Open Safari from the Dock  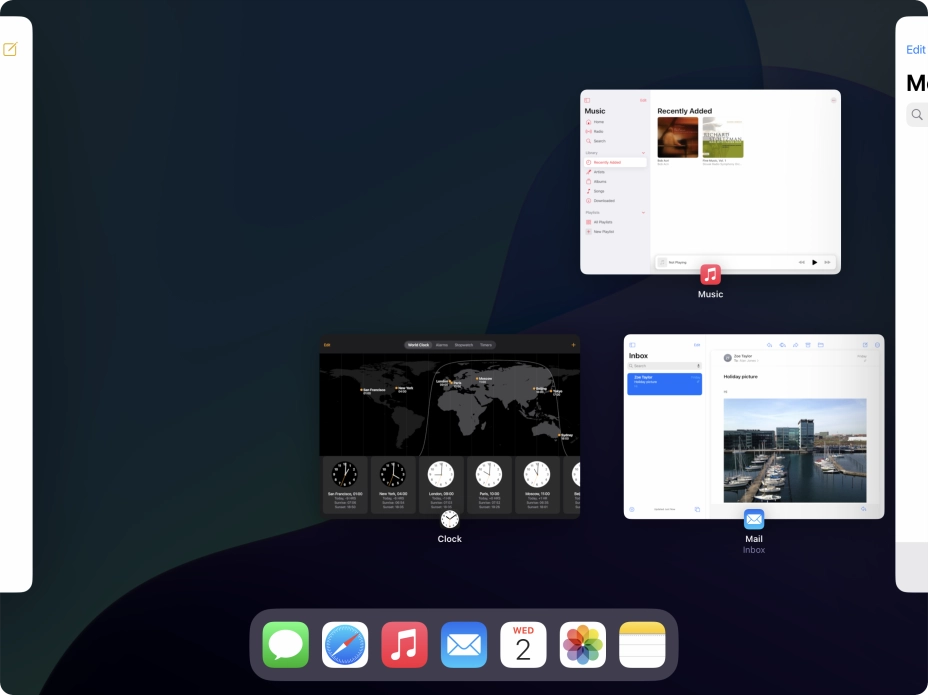[x=344, y=643]
